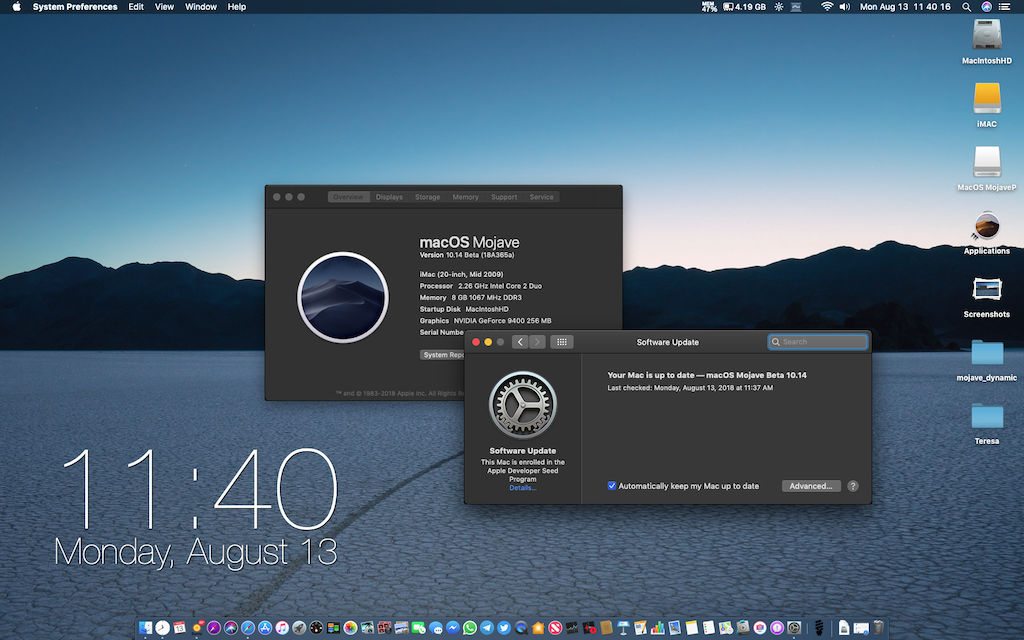The height and width of the screenshot is (640, 1024).
Task: Open Keynote from the Dock
Action: point(622,628)
